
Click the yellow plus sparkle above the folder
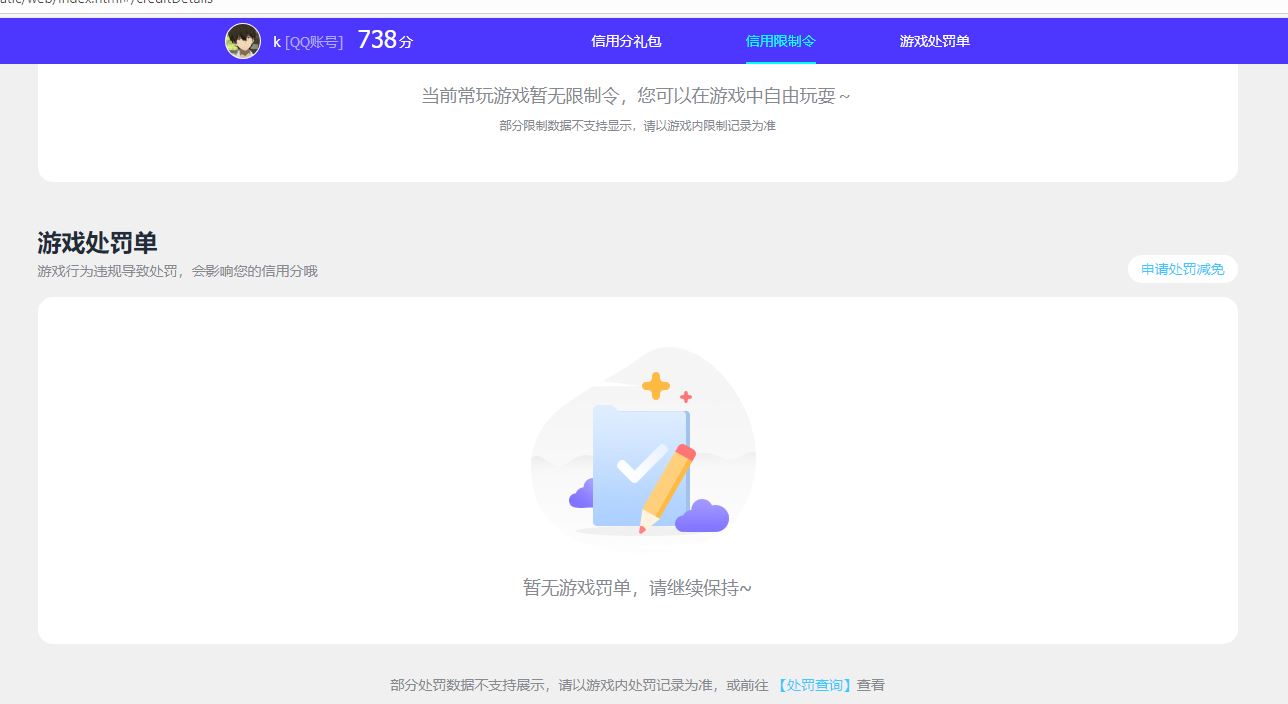[656, 385]
